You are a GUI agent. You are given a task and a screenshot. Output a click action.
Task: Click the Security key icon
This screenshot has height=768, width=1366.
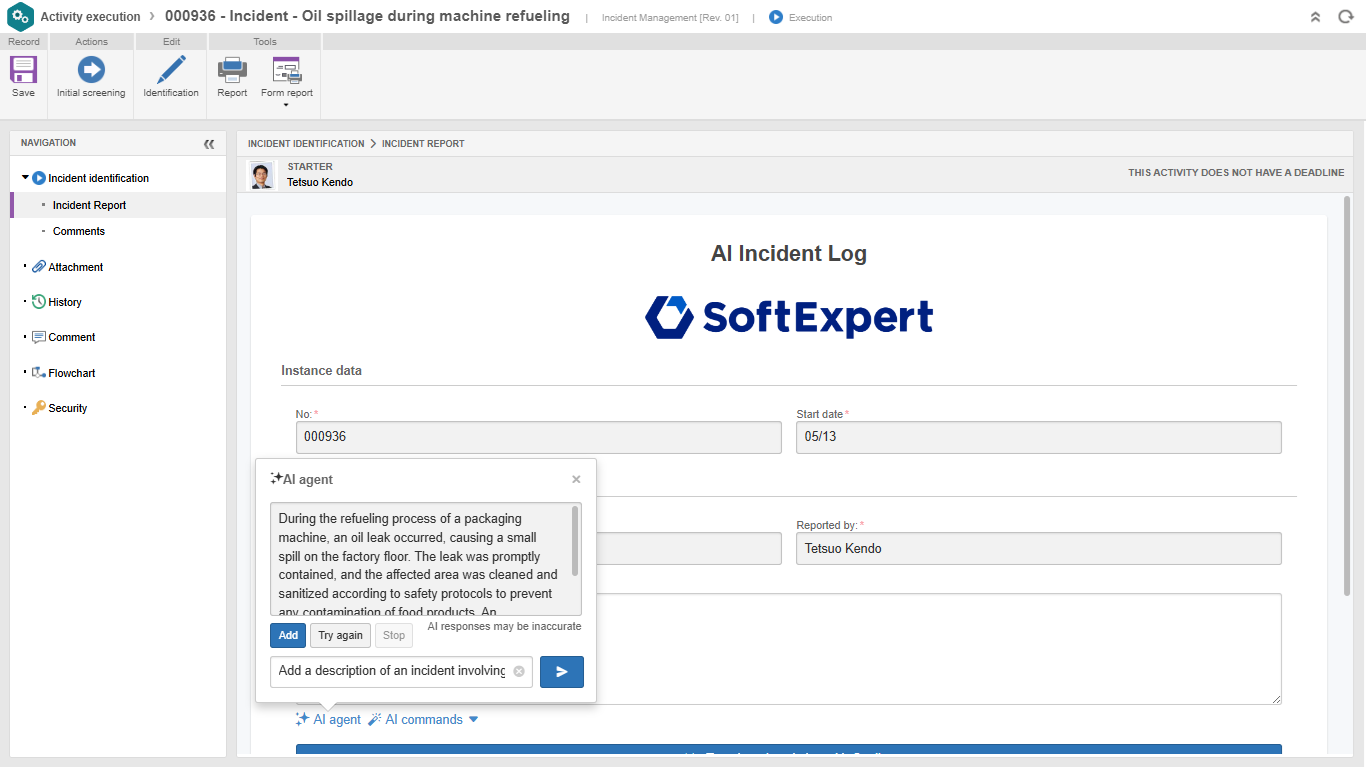coord(39,408)
